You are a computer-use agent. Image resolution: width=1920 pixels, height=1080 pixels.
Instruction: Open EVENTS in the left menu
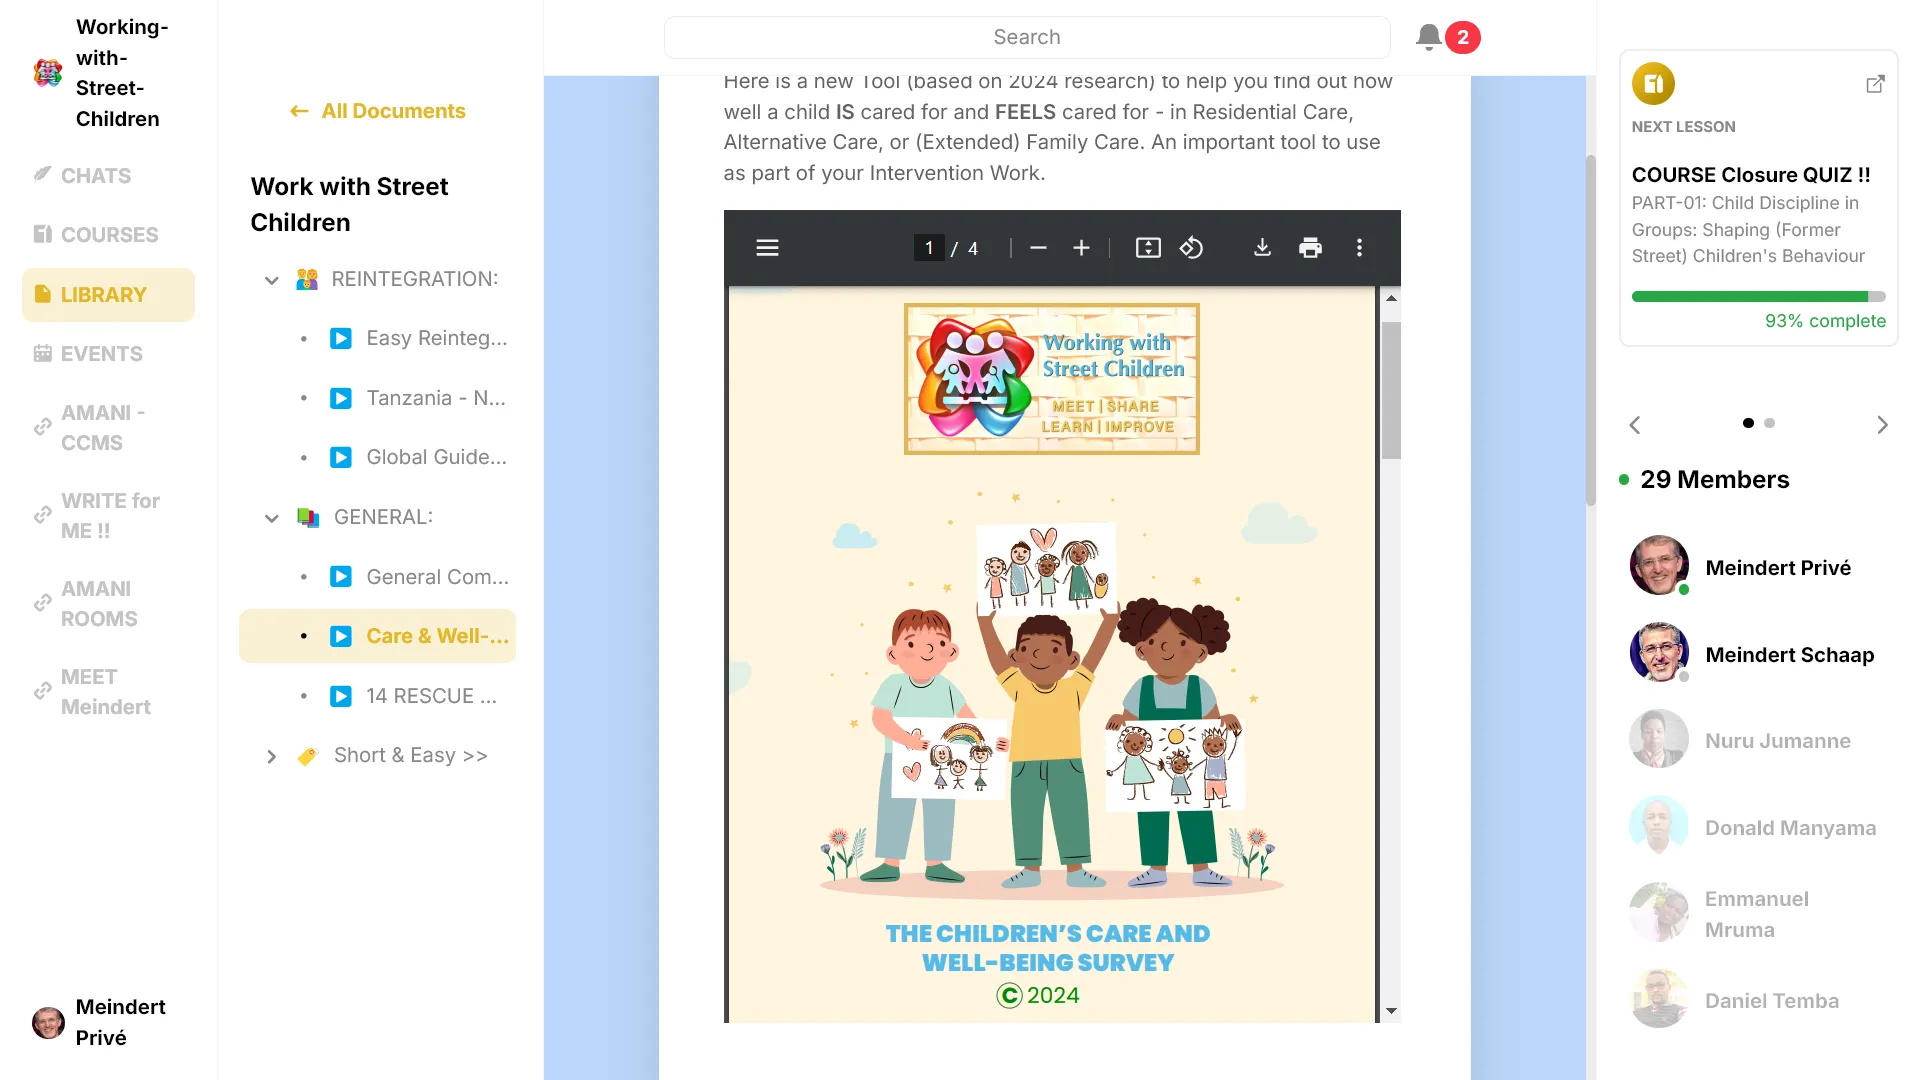pyautogui.click(x=101, y=354)
